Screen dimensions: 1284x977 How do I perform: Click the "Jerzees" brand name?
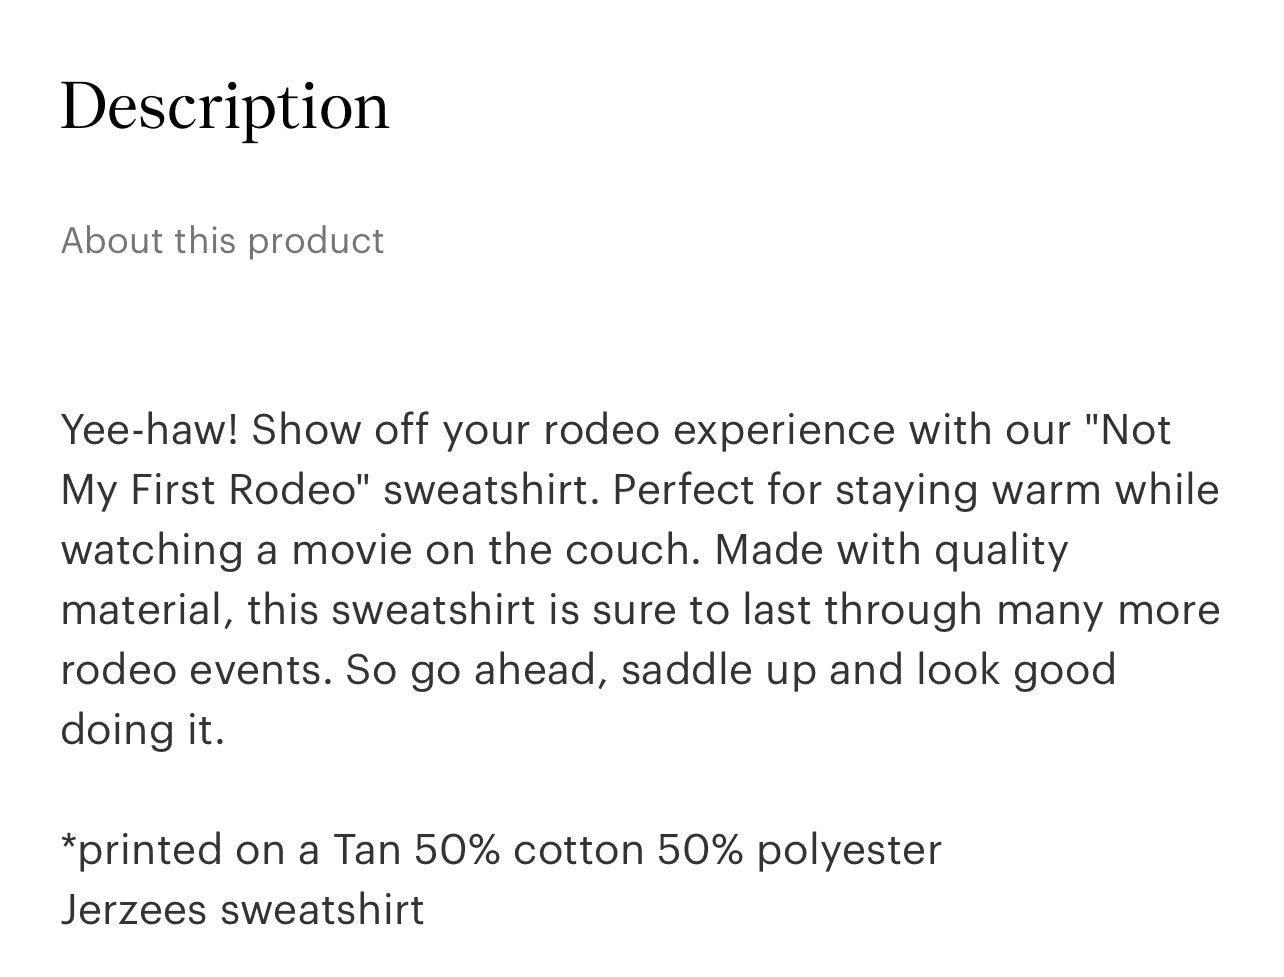pyautogui.click(x=133, y=910)
